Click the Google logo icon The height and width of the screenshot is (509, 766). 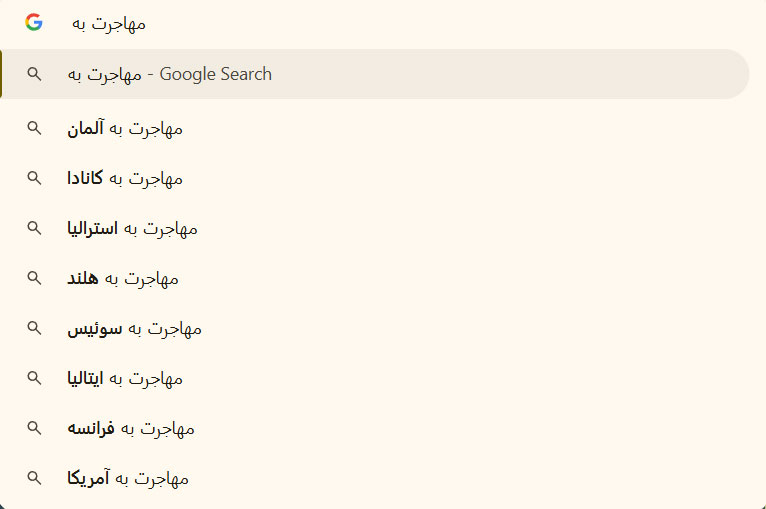(x=34, y=22)
